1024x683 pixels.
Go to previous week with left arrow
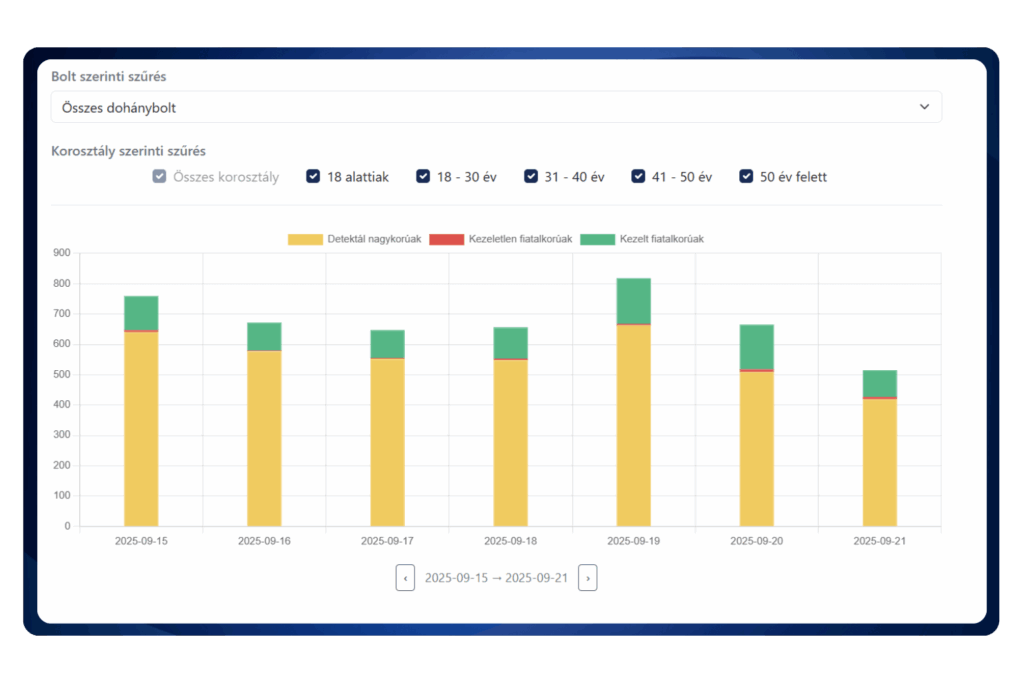405,578
